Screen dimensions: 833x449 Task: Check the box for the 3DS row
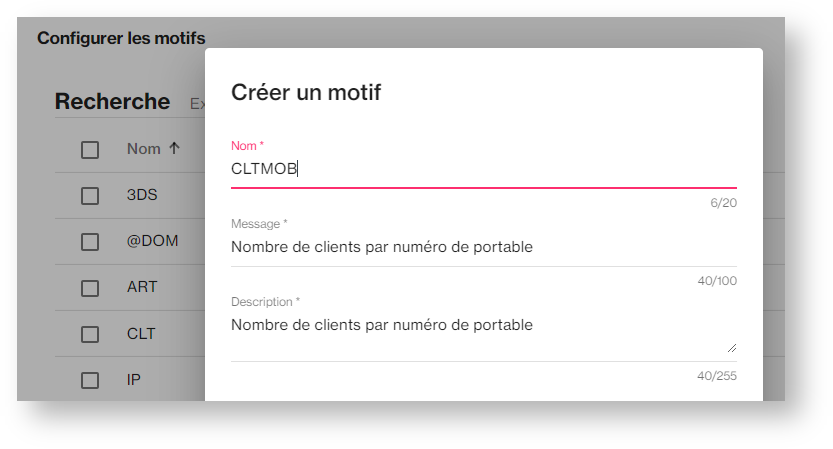tap(90, 196)
